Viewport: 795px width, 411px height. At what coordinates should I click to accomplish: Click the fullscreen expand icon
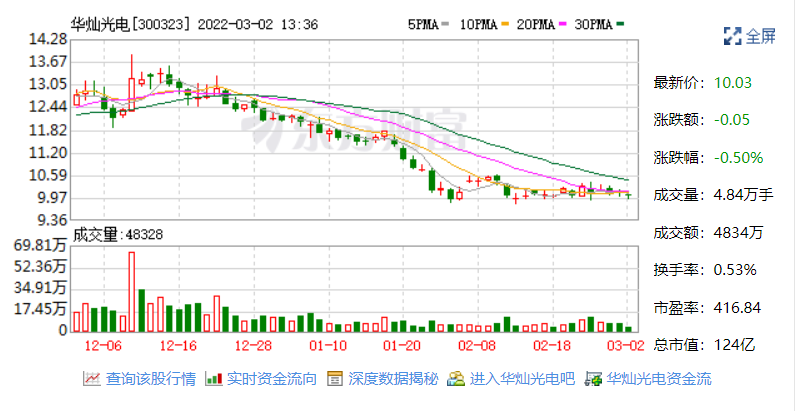pyautogui.click(x=732, y=36)
